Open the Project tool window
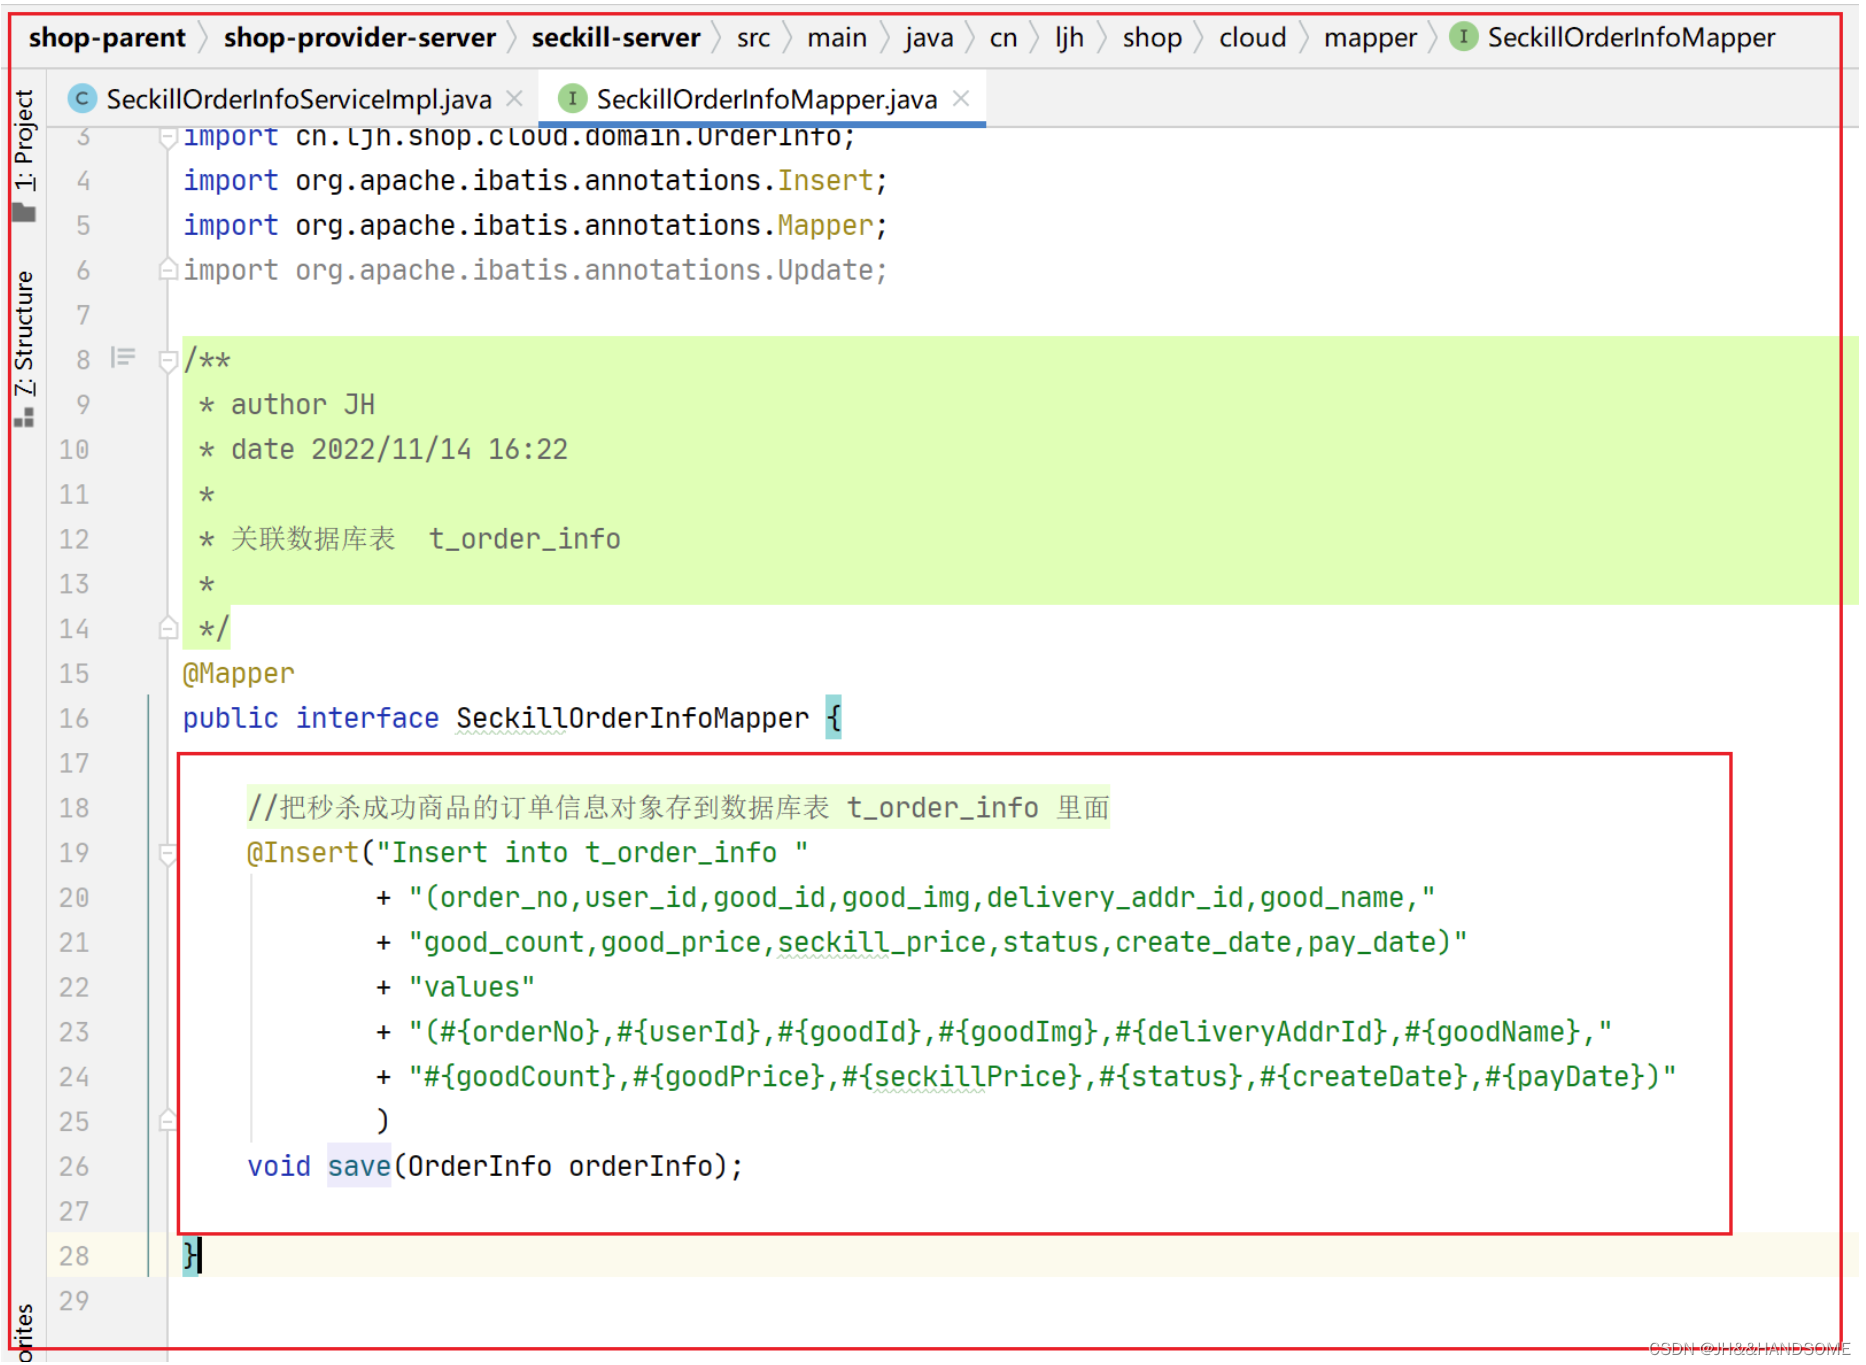The height and width of the screenshot is (1365, 1866). (24, 140)
